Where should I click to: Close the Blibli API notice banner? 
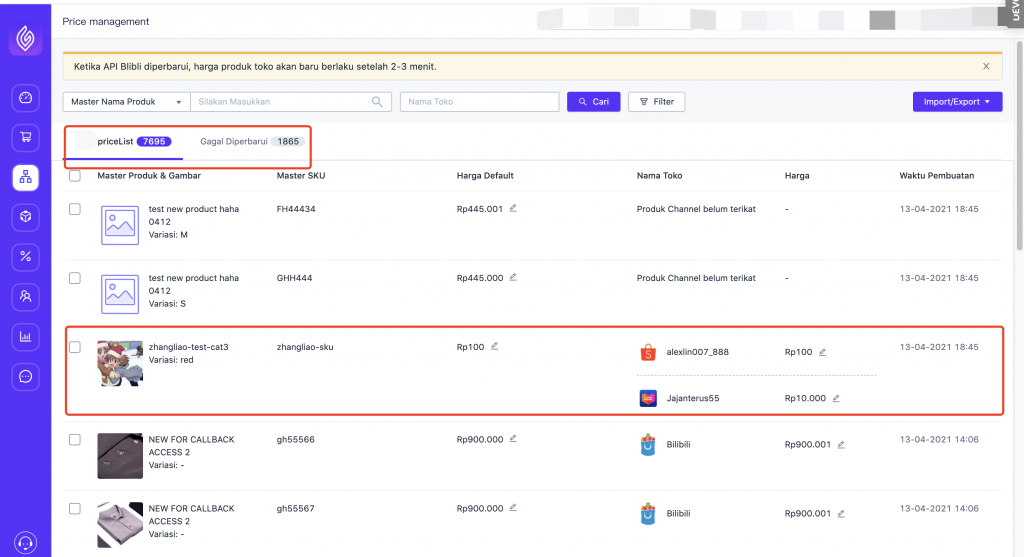pos(986,67)
